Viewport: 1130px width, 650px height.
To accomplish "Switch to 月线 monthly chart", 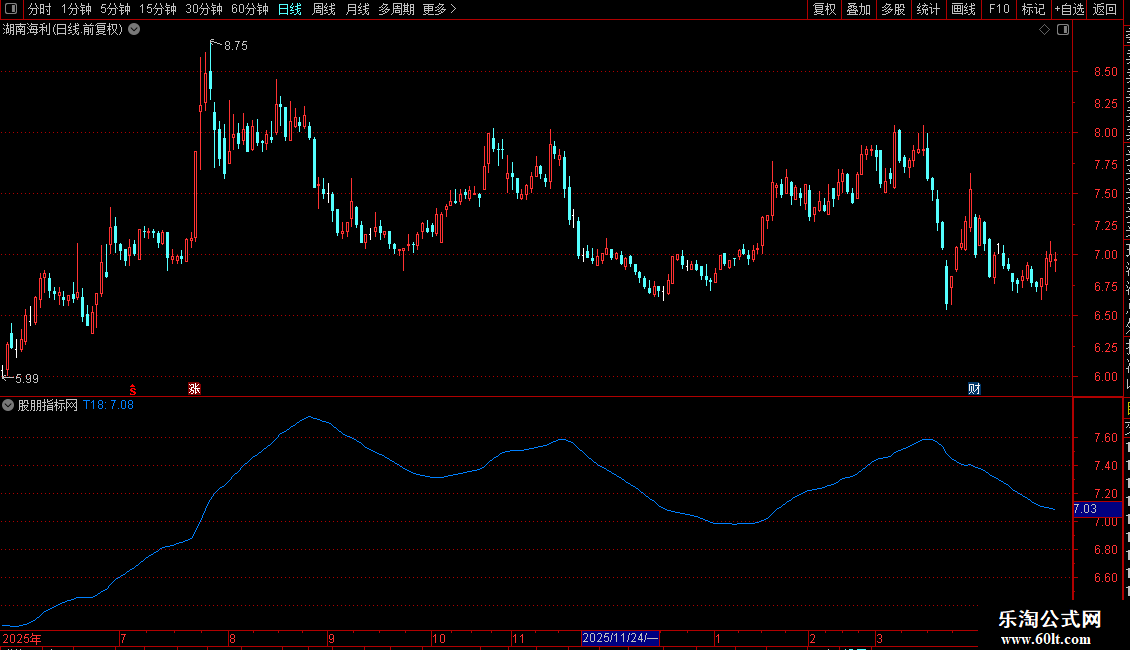I will [x=357, y=9].
